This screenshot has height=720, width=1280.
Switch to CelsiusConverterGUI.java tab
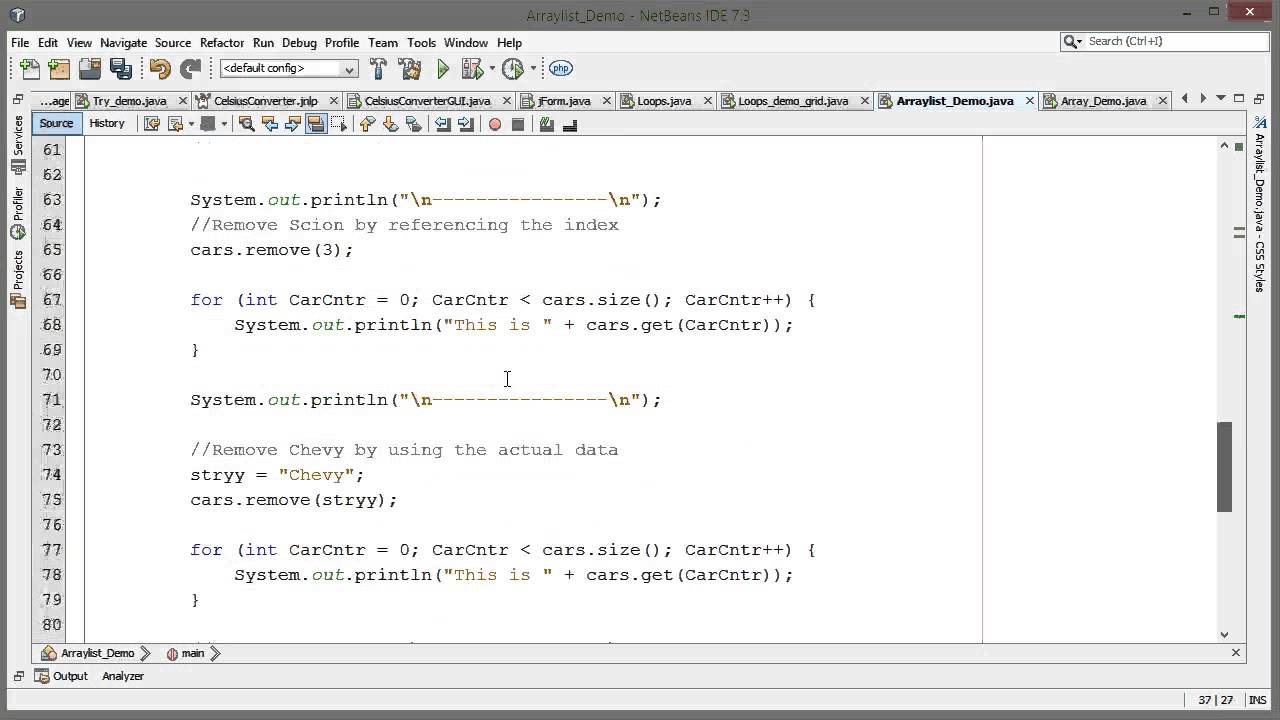point(427,101)
